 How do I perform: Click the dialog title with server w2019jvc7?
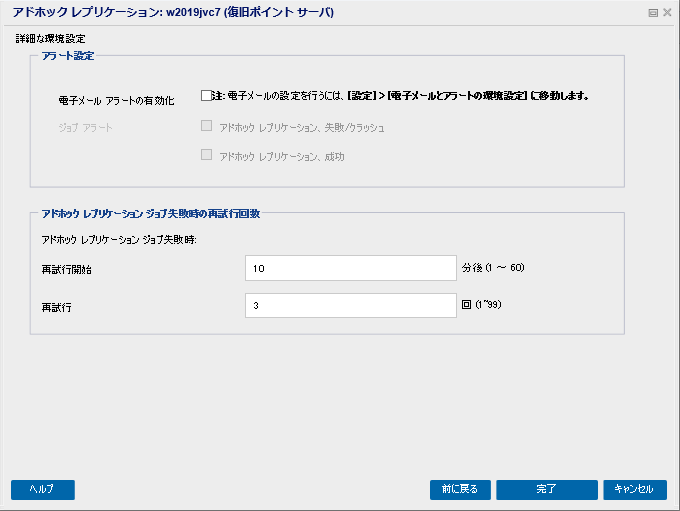173,12
